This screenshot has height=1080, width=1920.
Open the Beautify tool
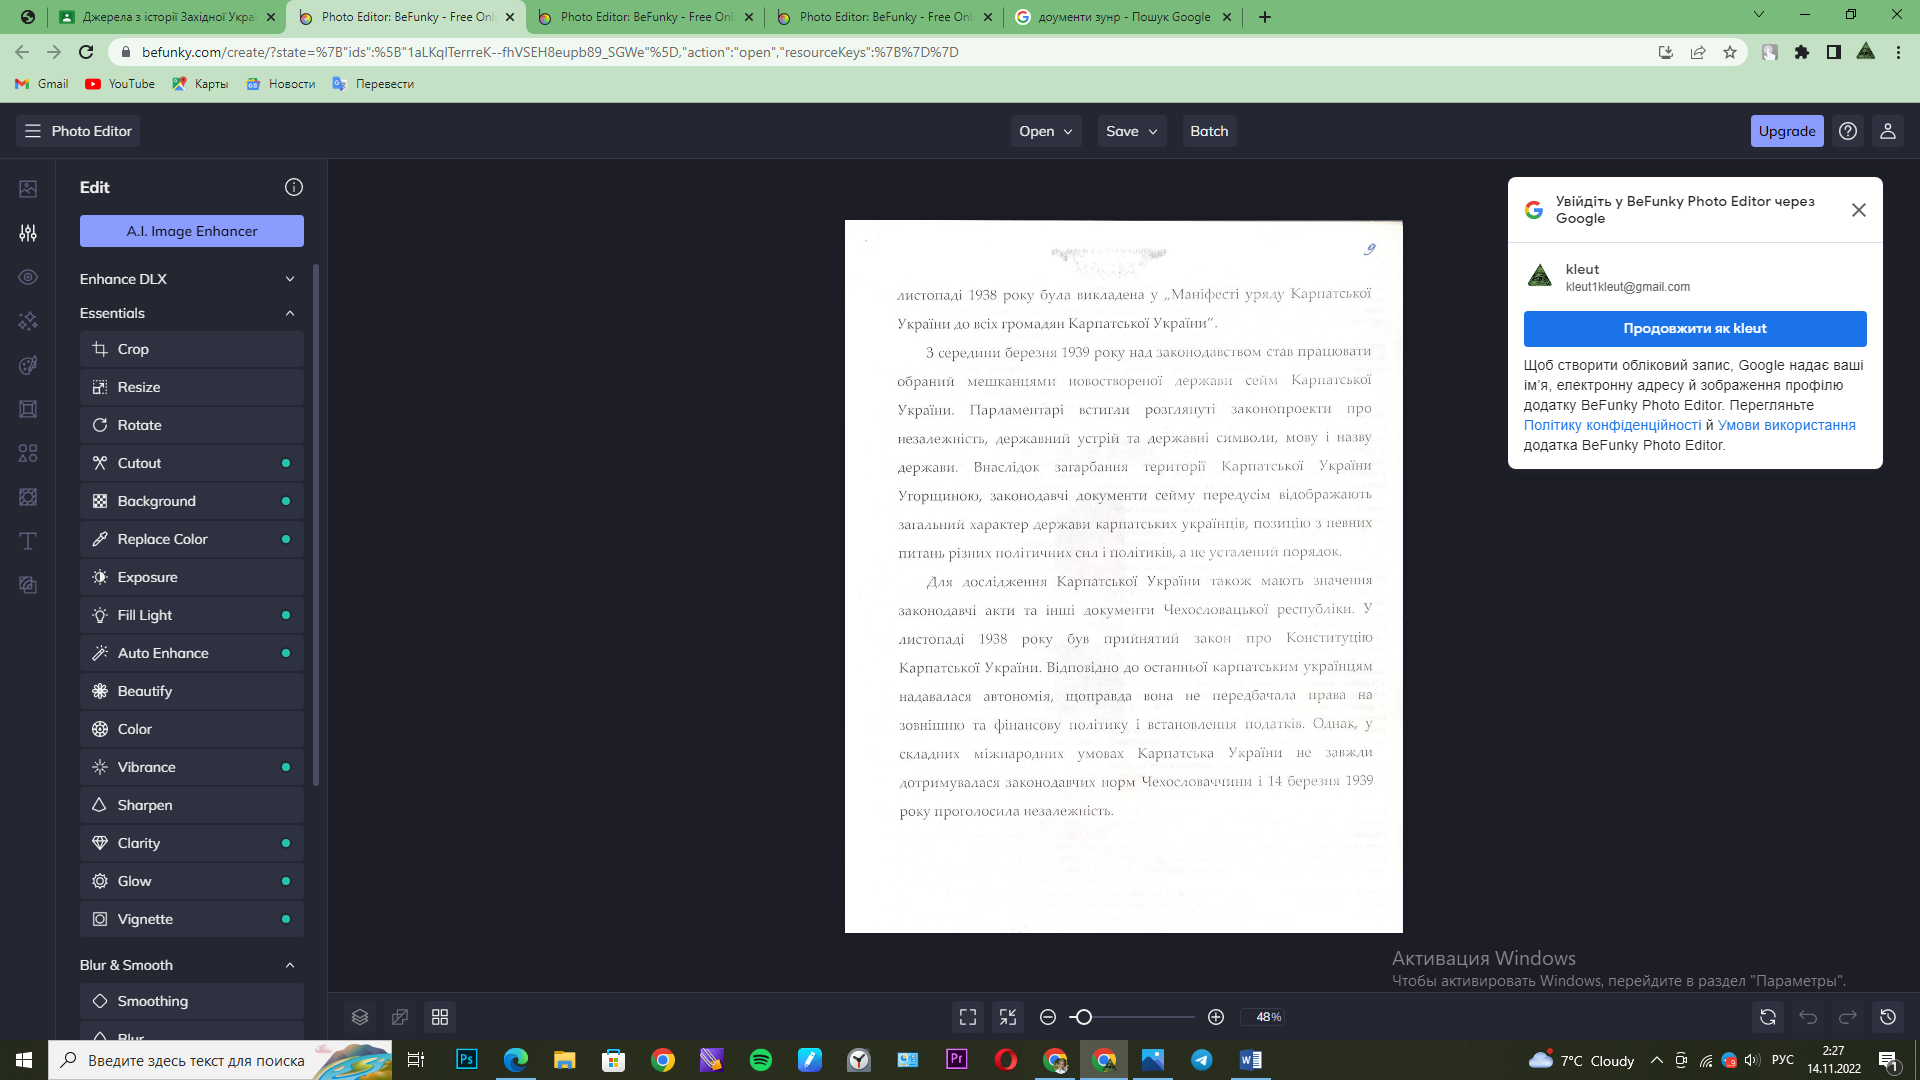pyautogui.click(x=192, y=691)
